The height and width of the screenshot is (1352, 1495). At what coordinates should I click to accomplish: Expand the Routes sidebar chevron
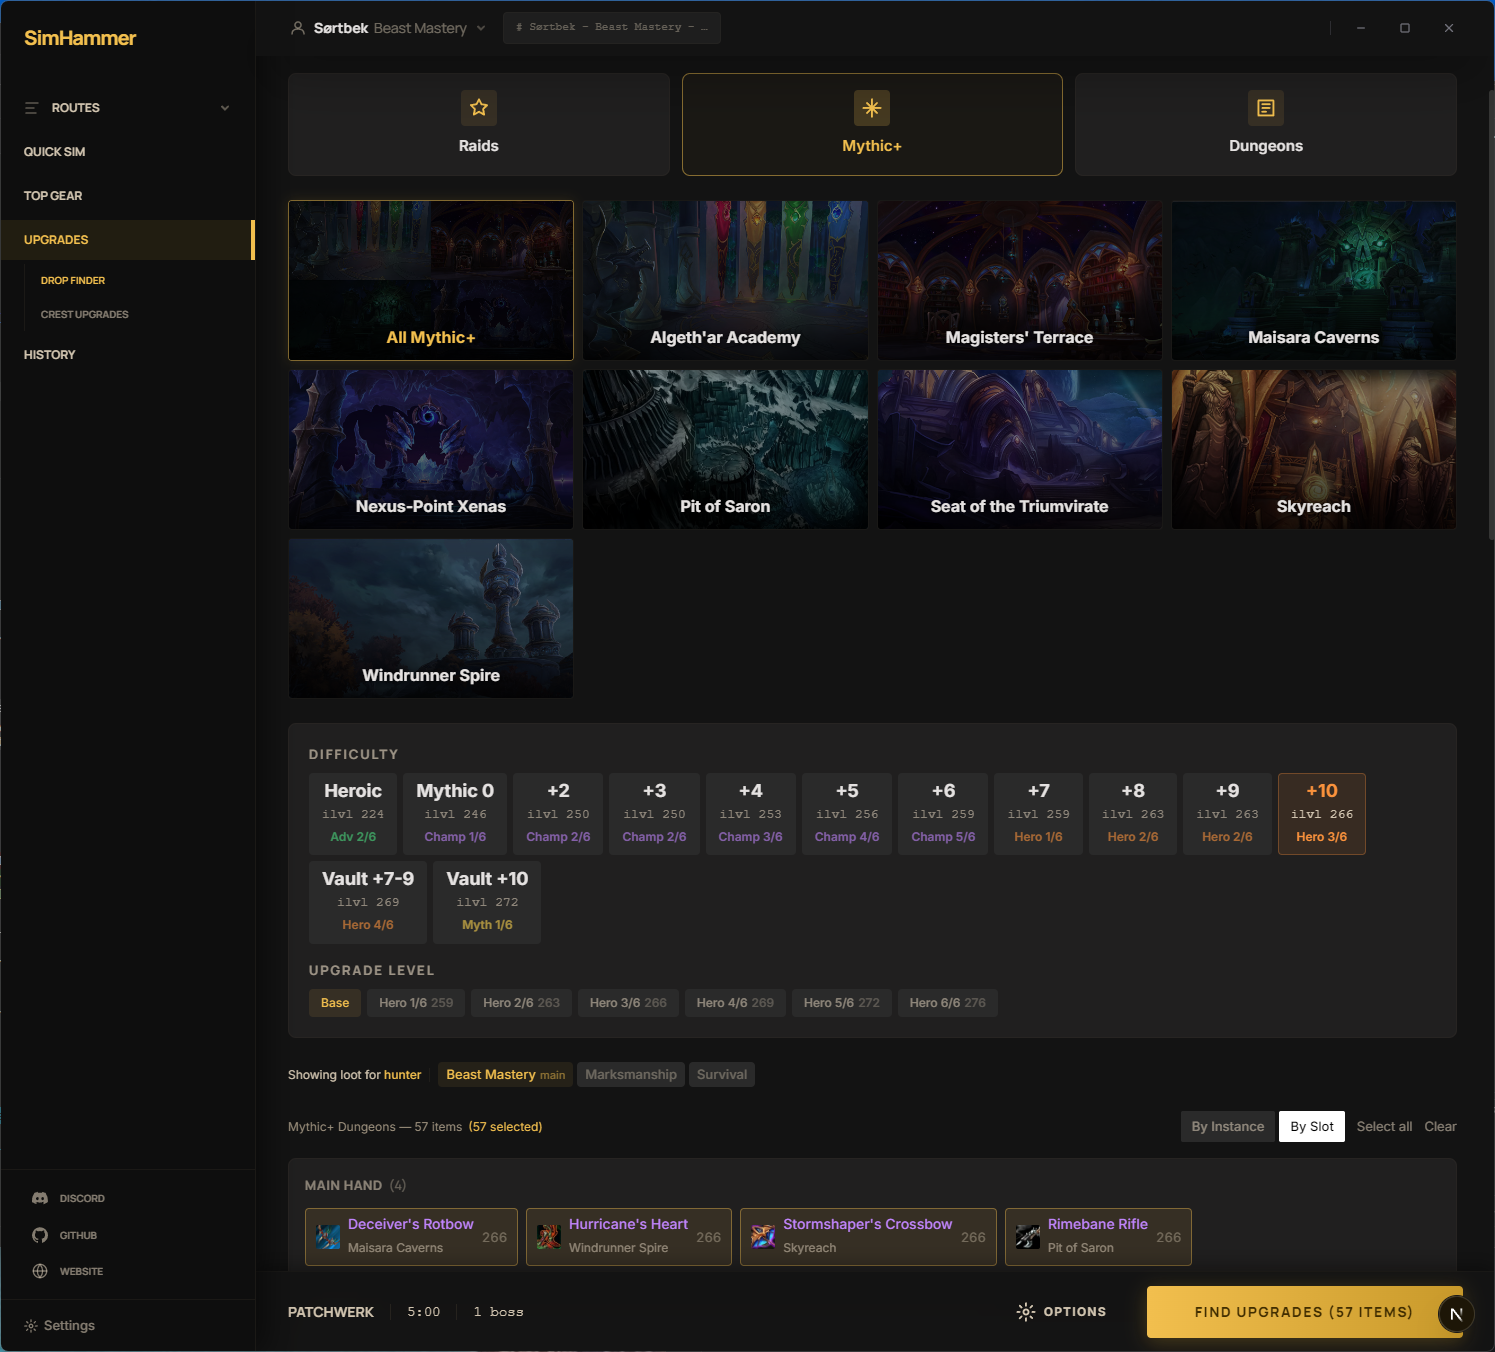pyautogui.click(x=225, y=108)
